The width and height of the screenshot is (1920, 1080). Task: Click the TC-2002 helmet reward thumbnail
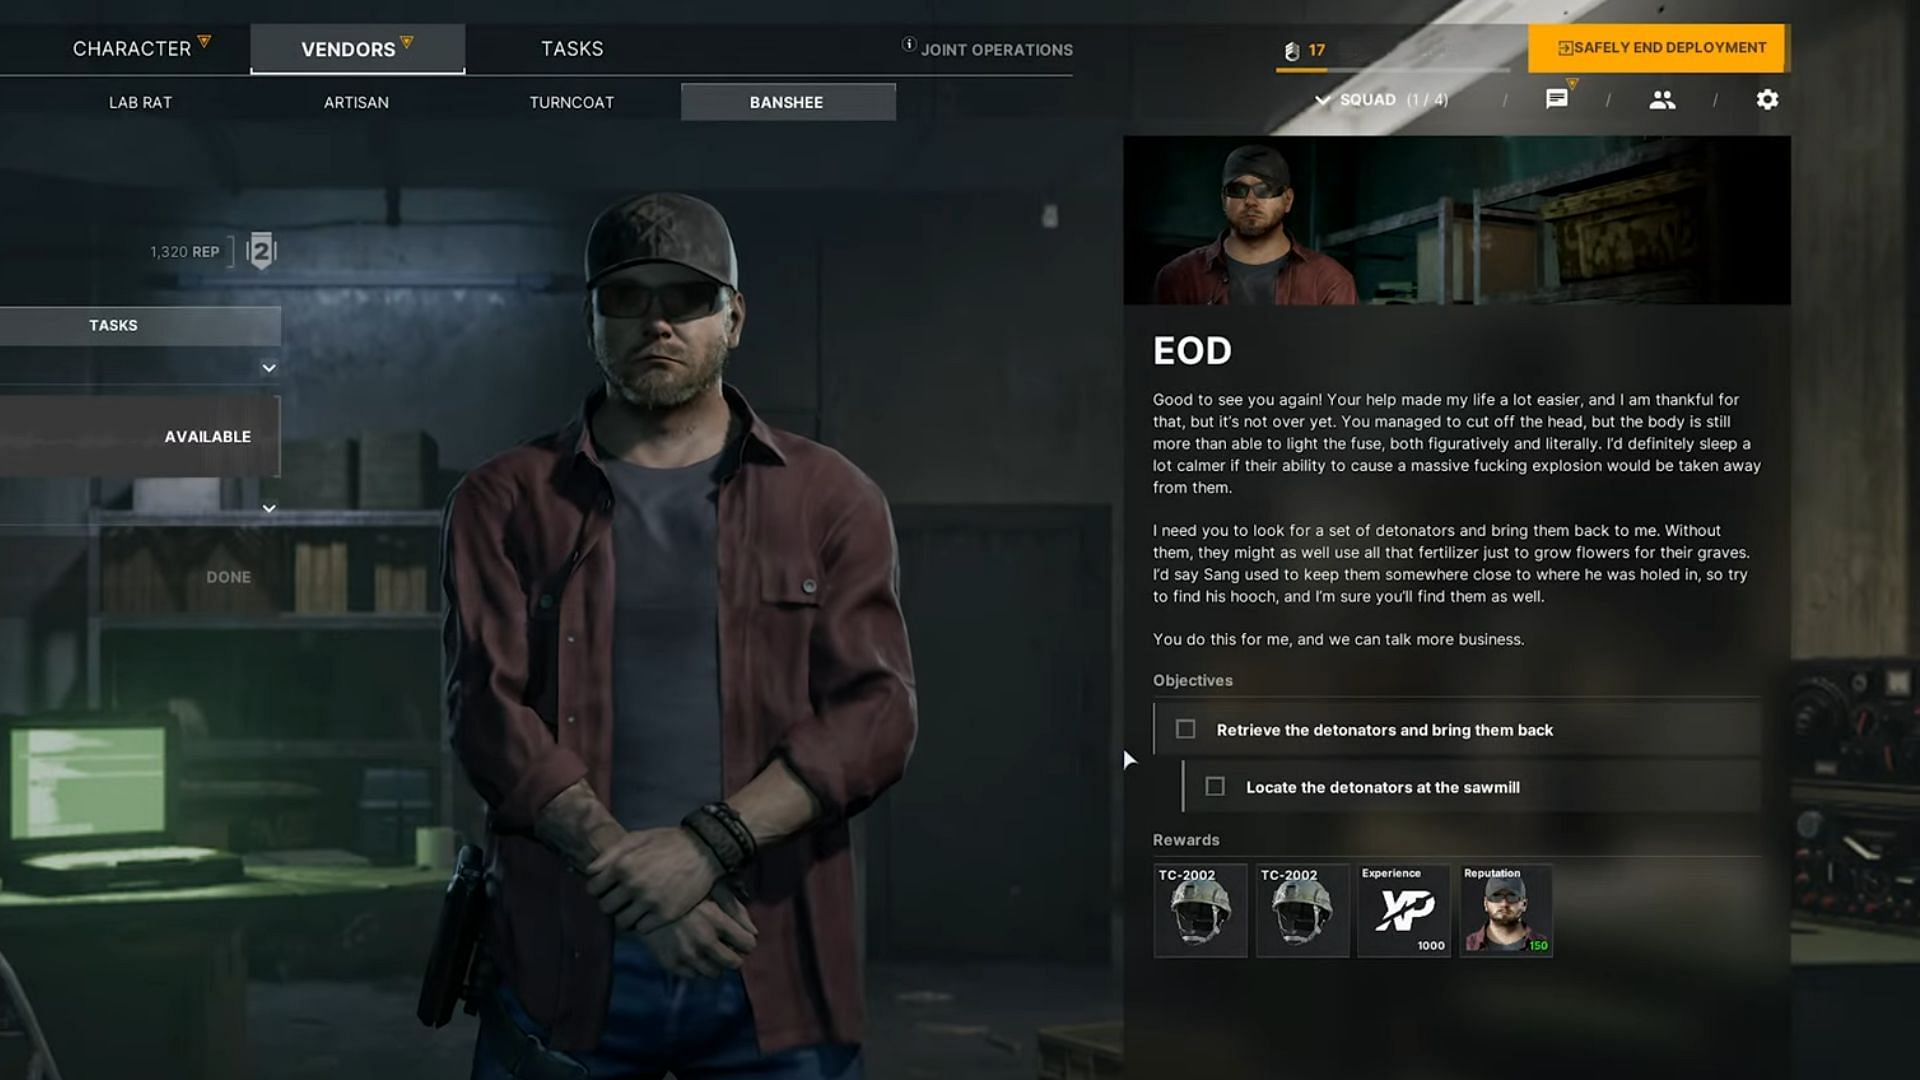(x=1197, y=910)
